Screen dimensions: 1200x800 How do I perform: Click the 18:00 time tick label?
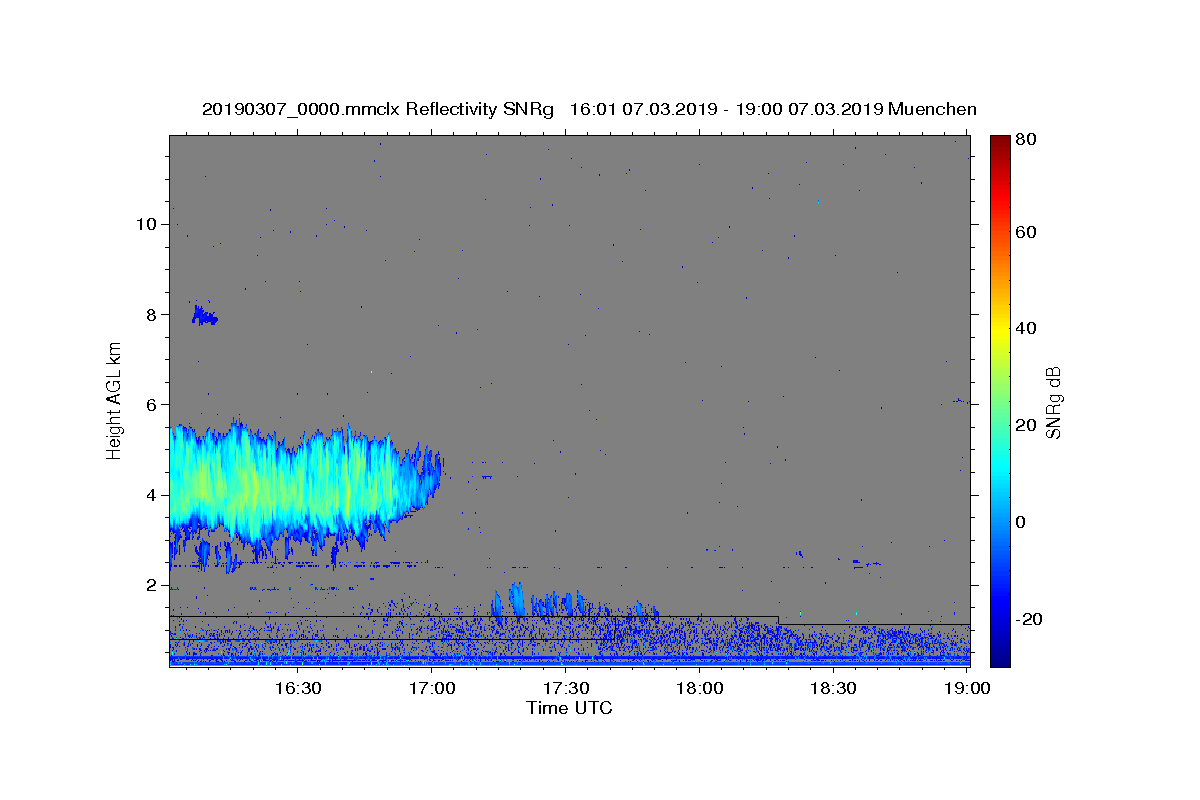point(699,688)
